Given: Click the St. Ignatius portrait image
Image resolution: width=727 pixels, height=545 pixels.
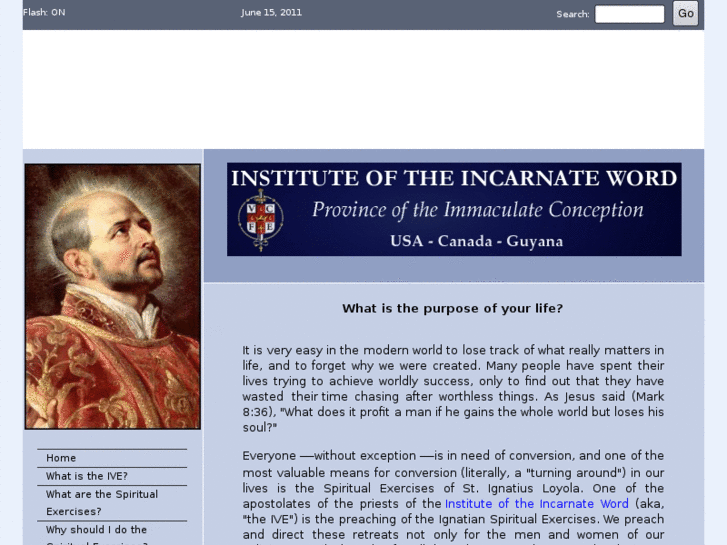Looking at the screenshot, I should coord(113,296).
